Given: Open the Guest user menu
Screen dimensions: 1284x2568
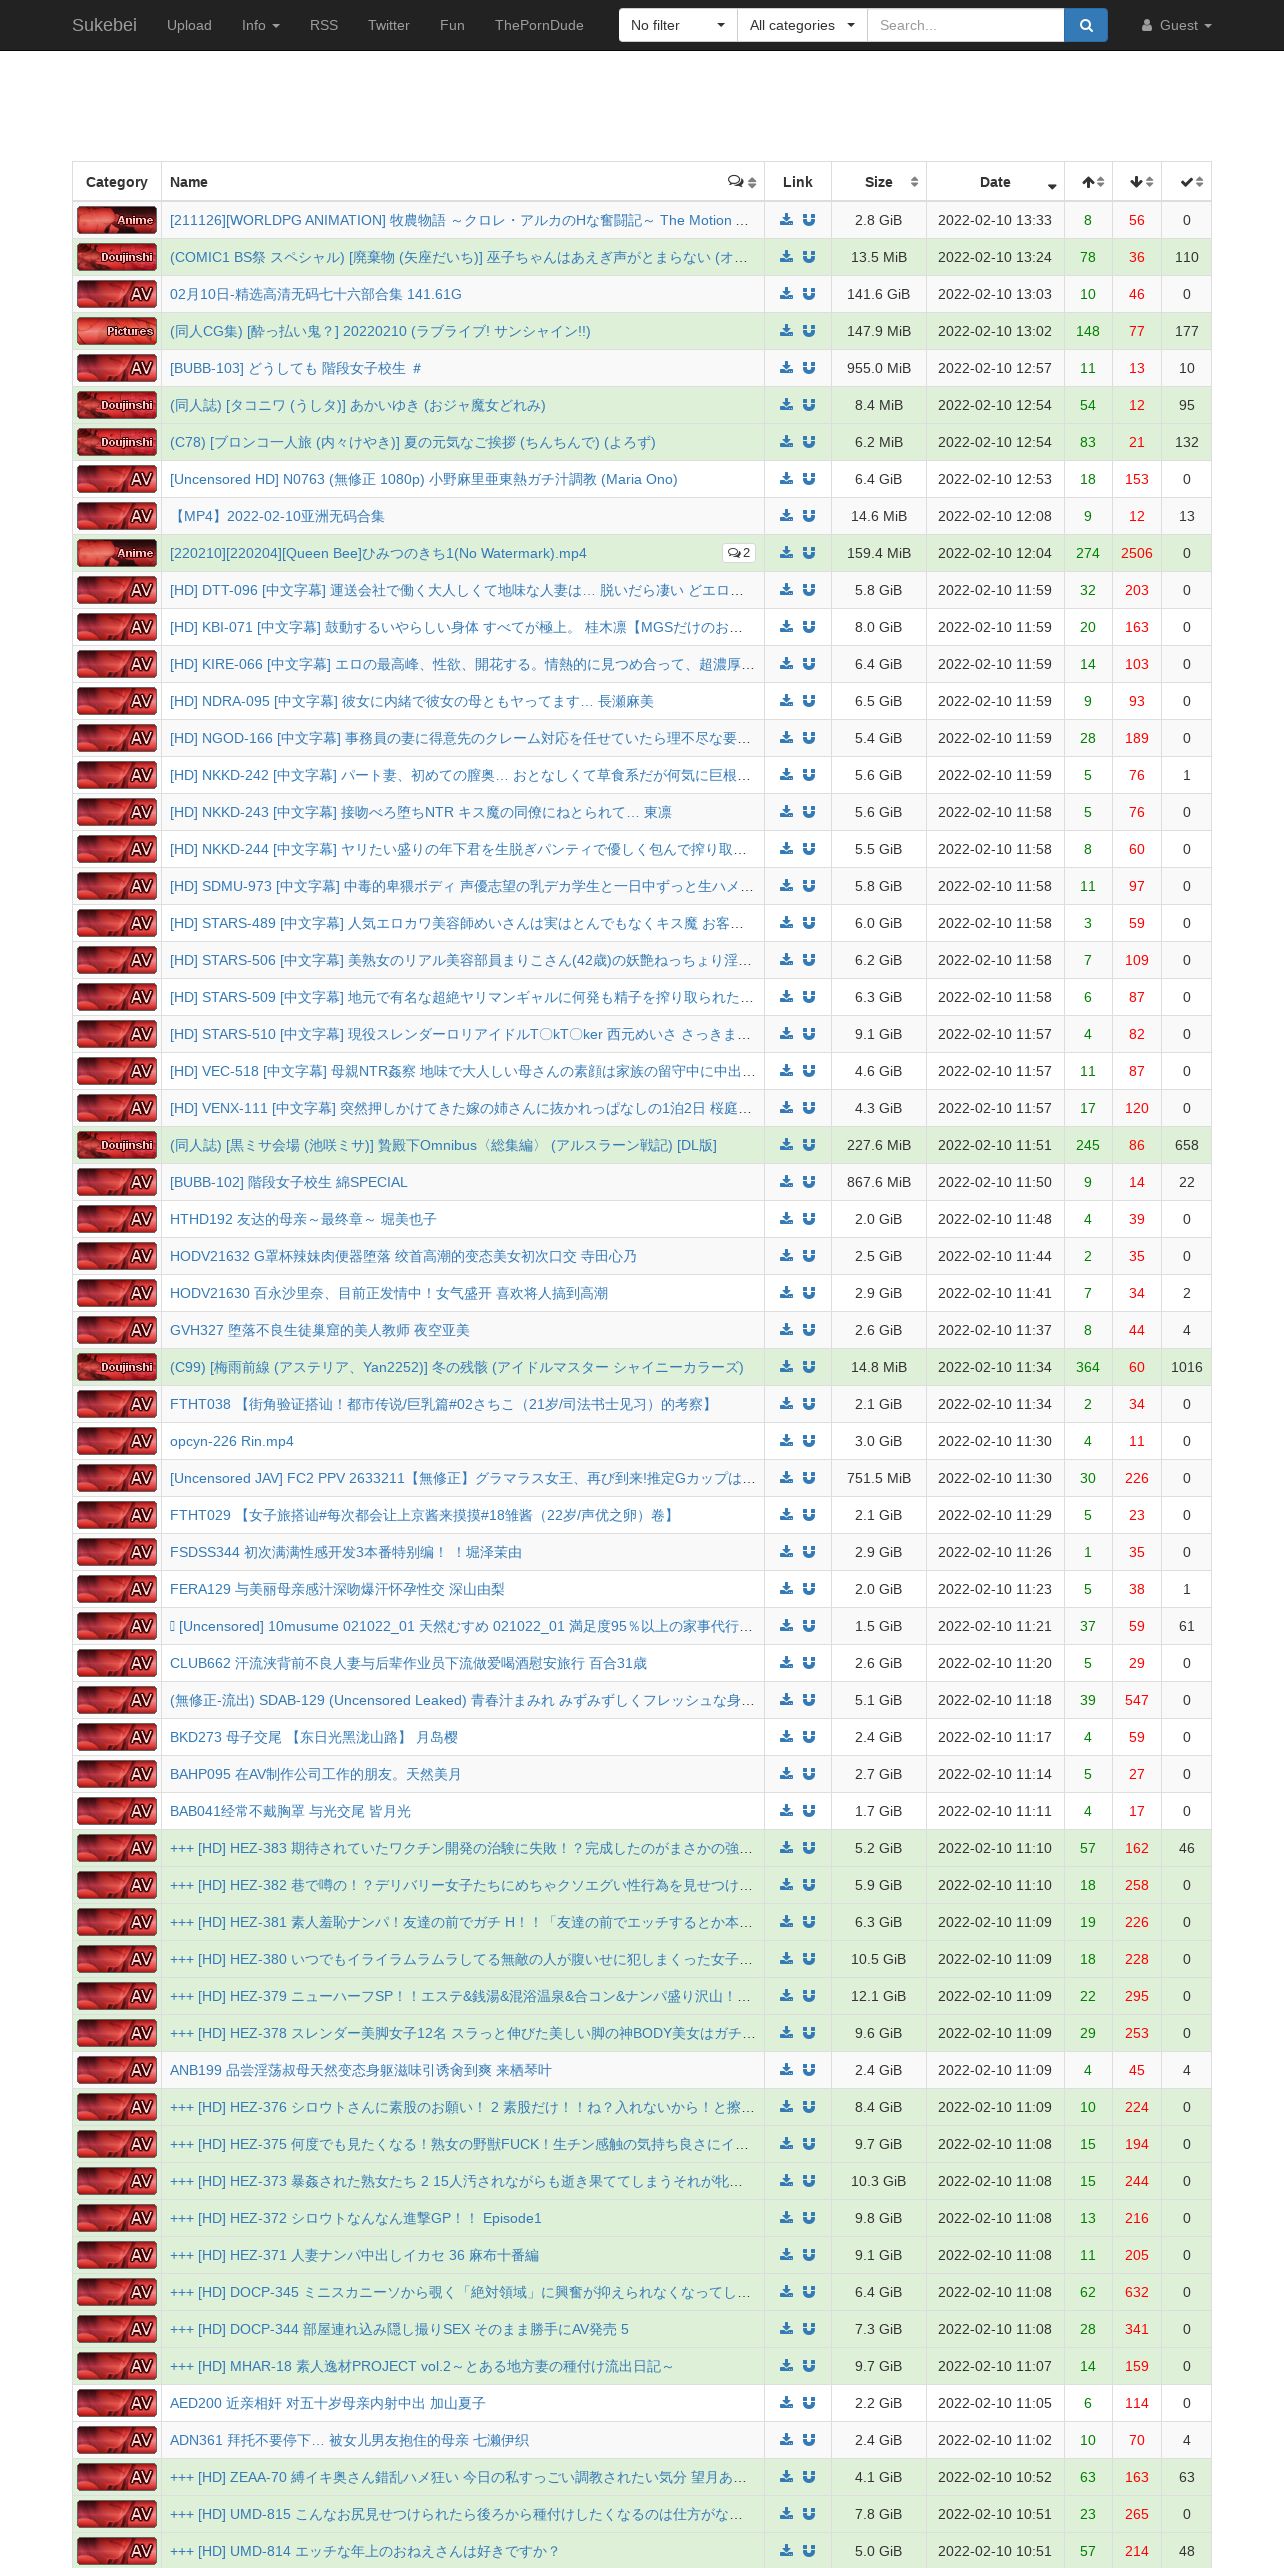Looking at the screenshot, I should point(1177,25).
